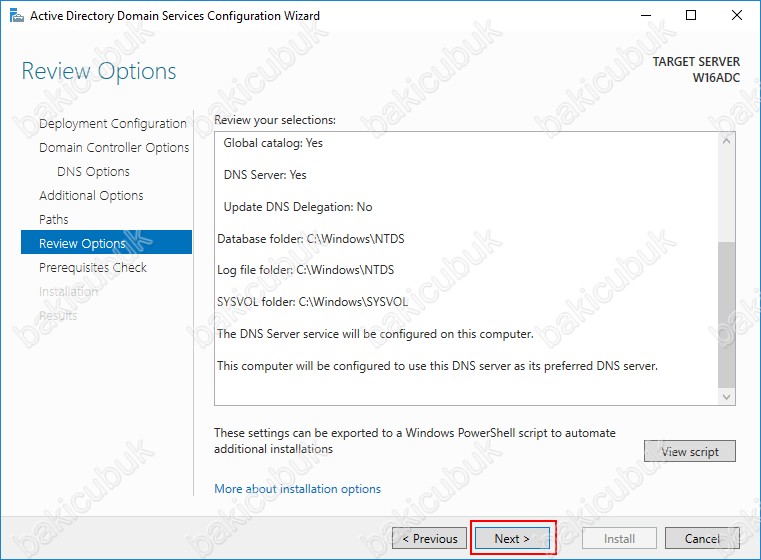Click the Next button
This screenshot has width=761, height=560.
tap(512, 539)
